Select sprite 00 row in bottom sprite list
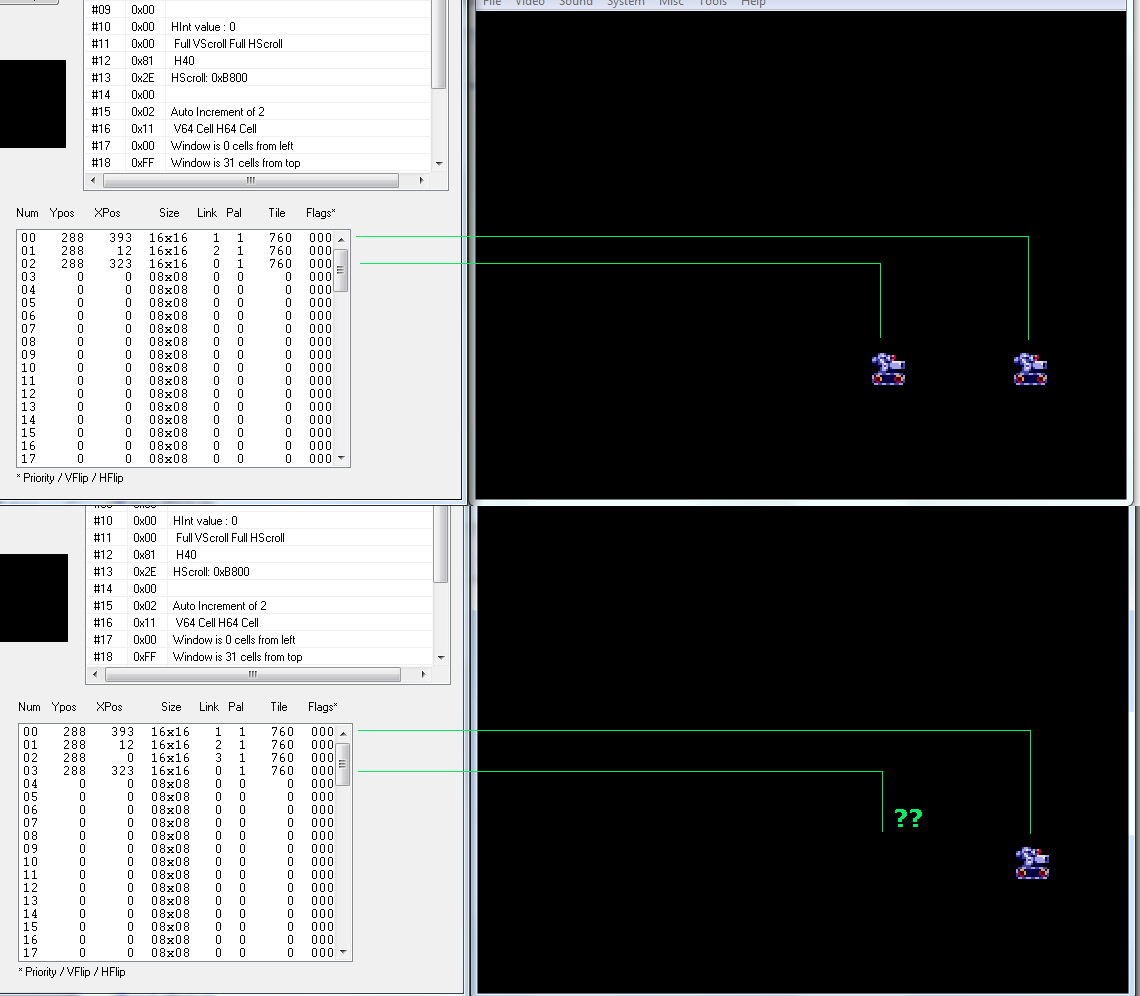 point(178,732)
